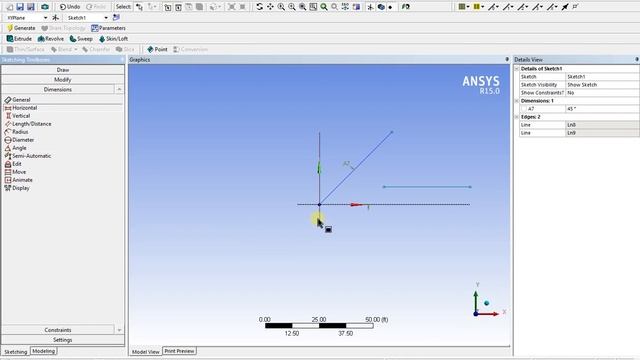Collapse the Edges: 2 group

517,117
